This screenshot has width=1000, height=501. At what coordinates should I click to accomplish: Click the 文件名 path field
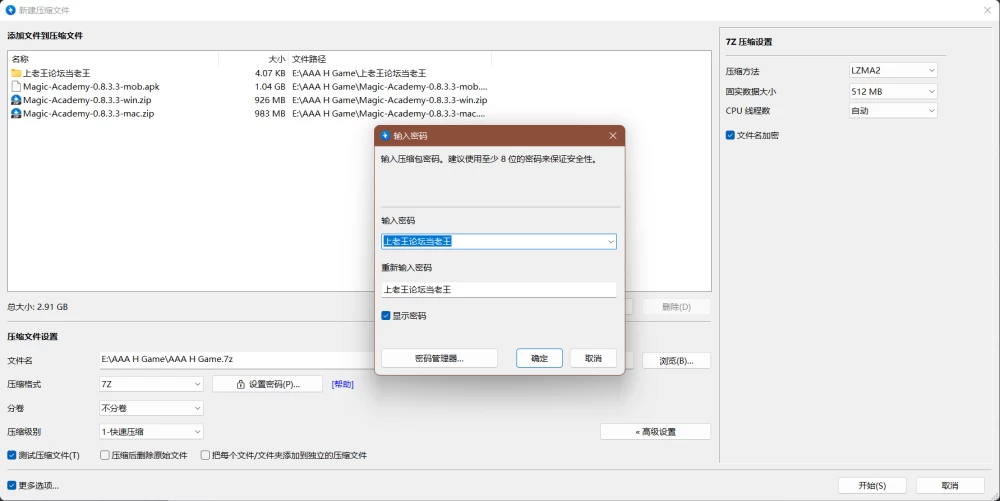pos(236,359)
